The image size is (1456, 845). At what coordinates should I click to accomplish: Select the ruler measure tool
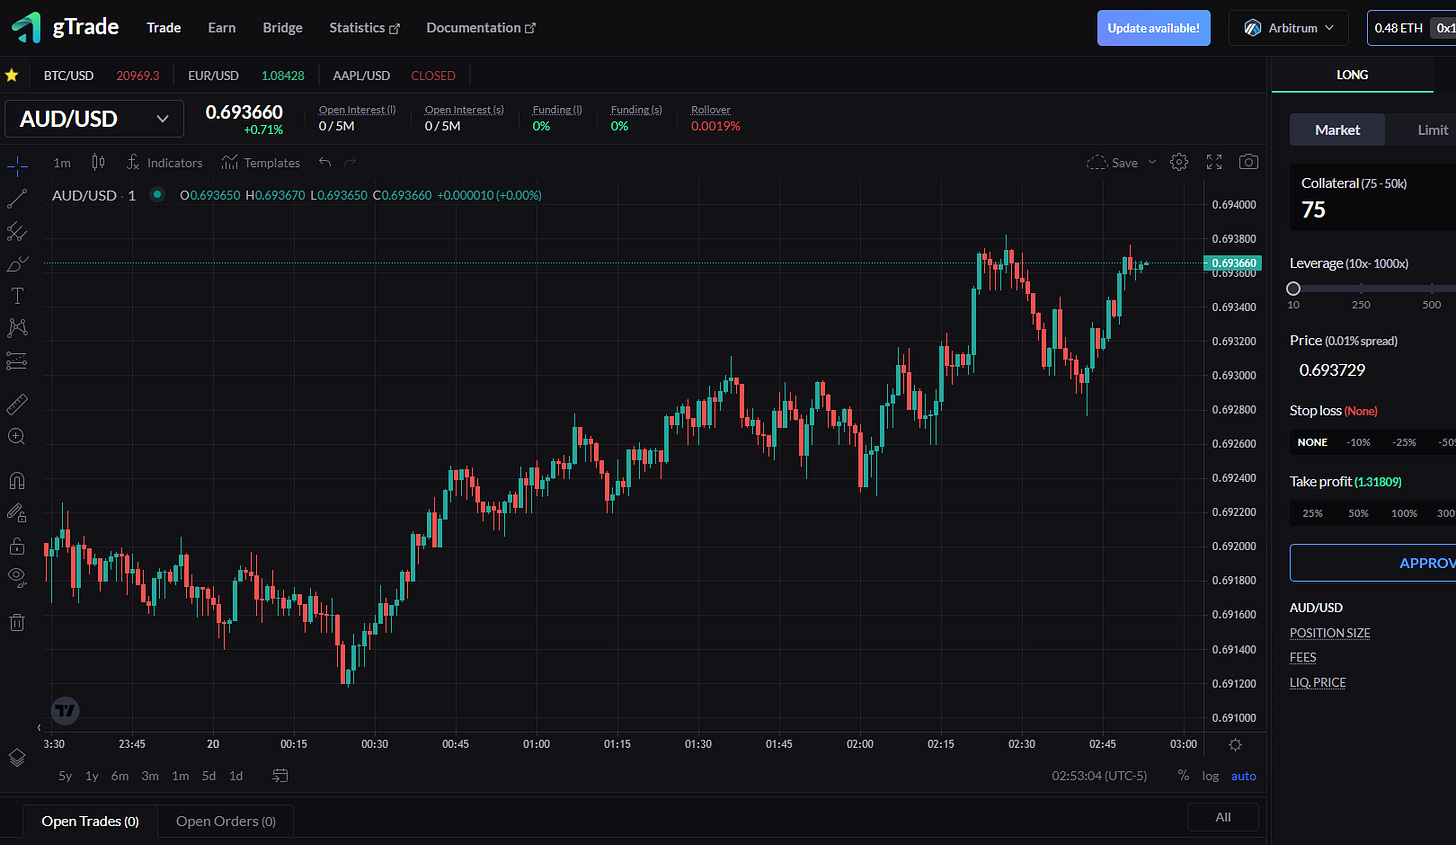17,404
